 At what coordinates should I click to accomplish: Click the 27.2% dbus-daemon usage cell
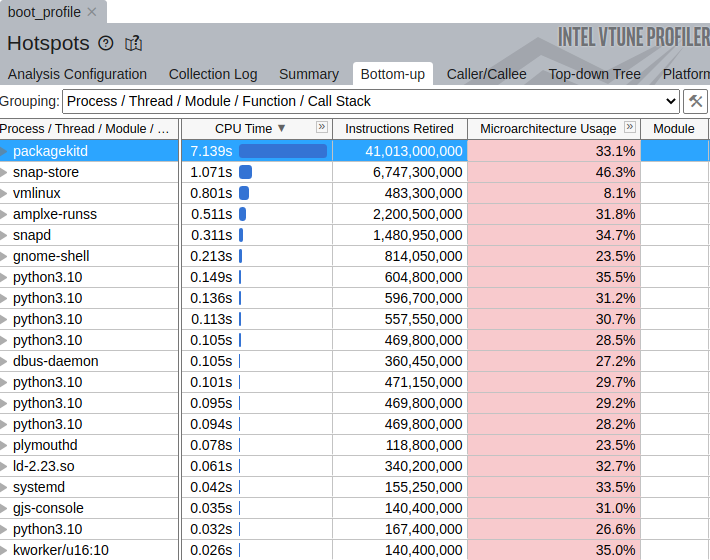tap(554, 361)
